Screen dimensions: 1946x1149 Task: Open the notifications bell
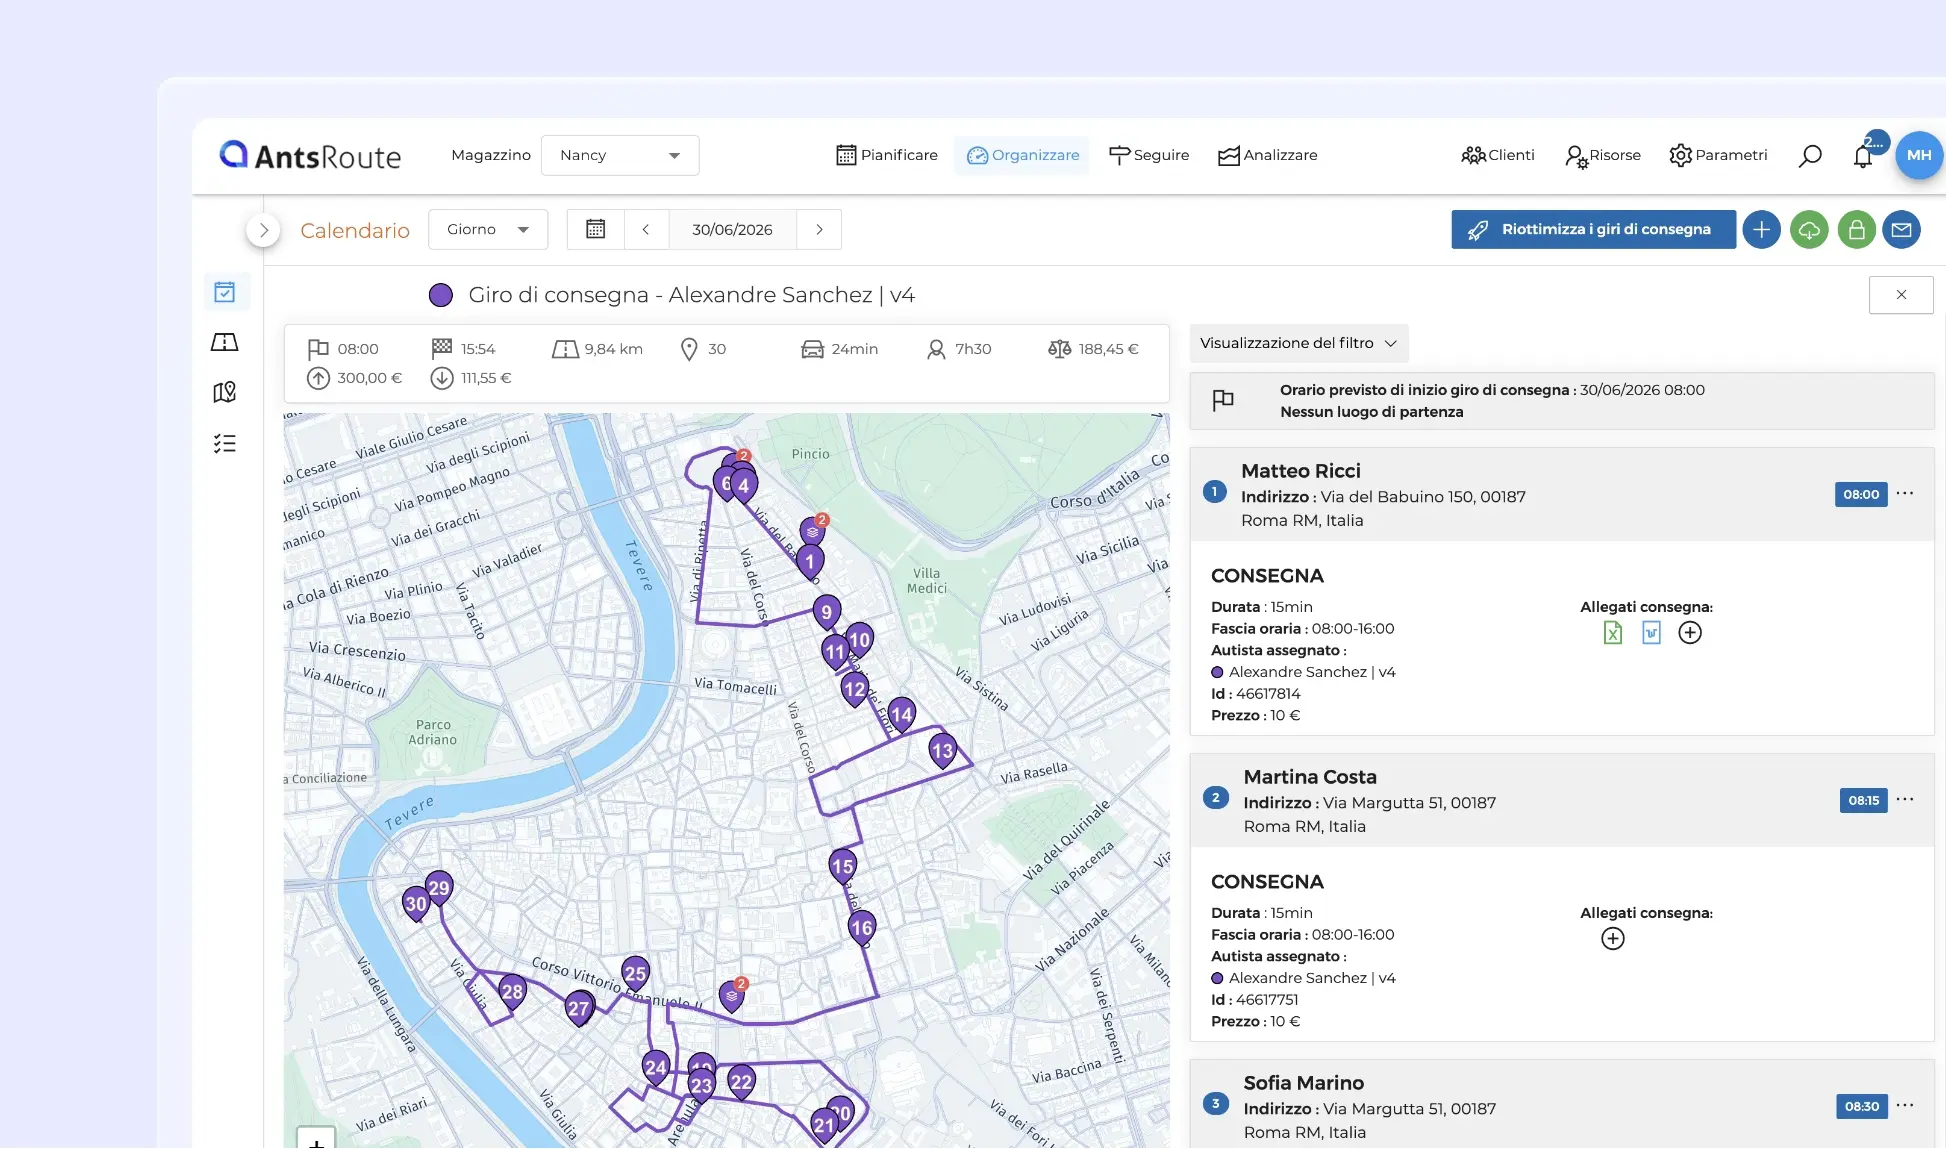point(1862,157)
